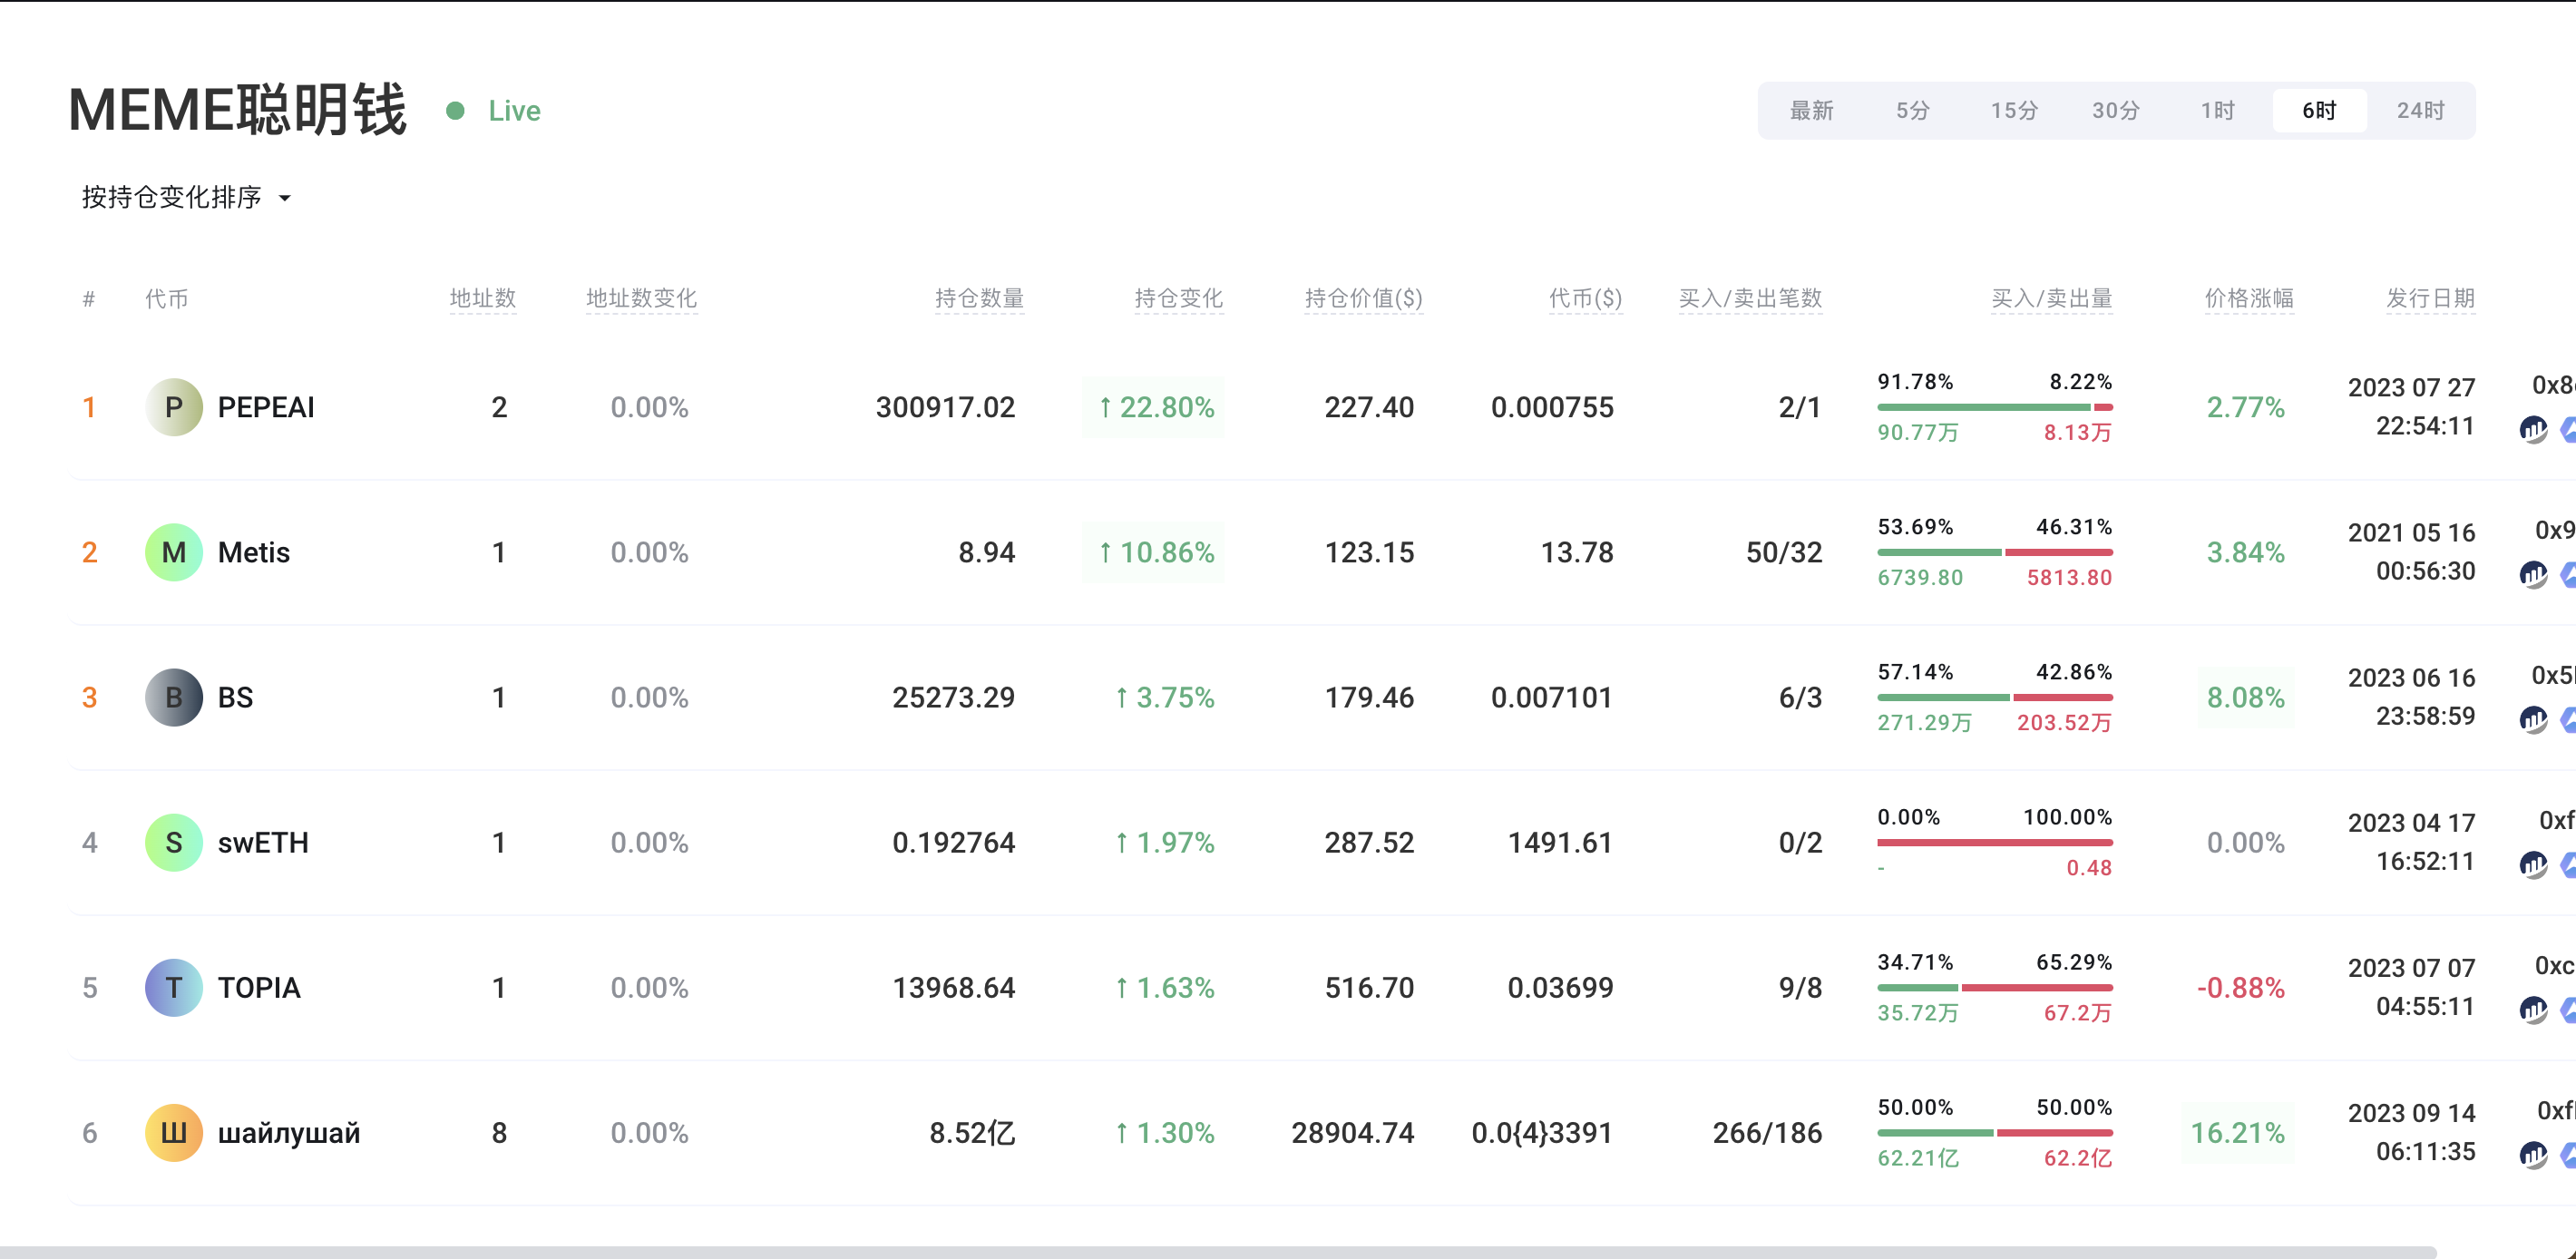Screen dimensions: 2576x1259
Task: Open 按持仓变化排序 sort dropdown
Action: (x=172, y=197)
